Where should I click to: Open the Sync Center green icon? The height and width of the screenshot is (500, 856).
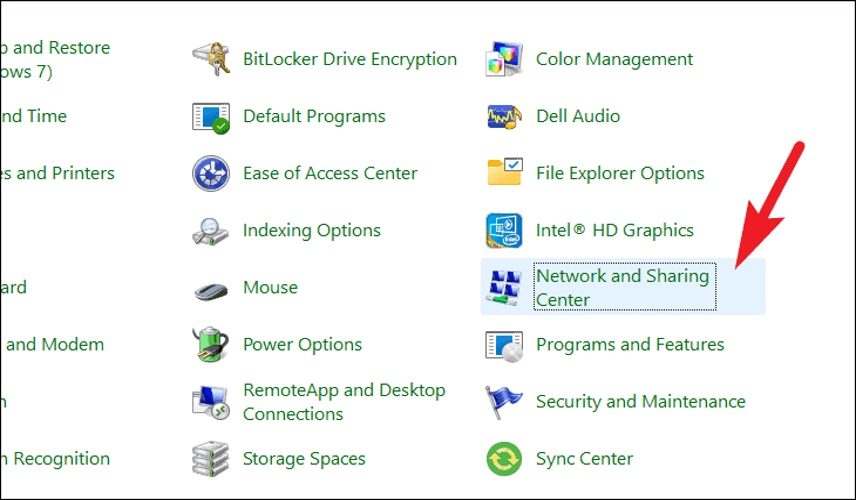504,459
